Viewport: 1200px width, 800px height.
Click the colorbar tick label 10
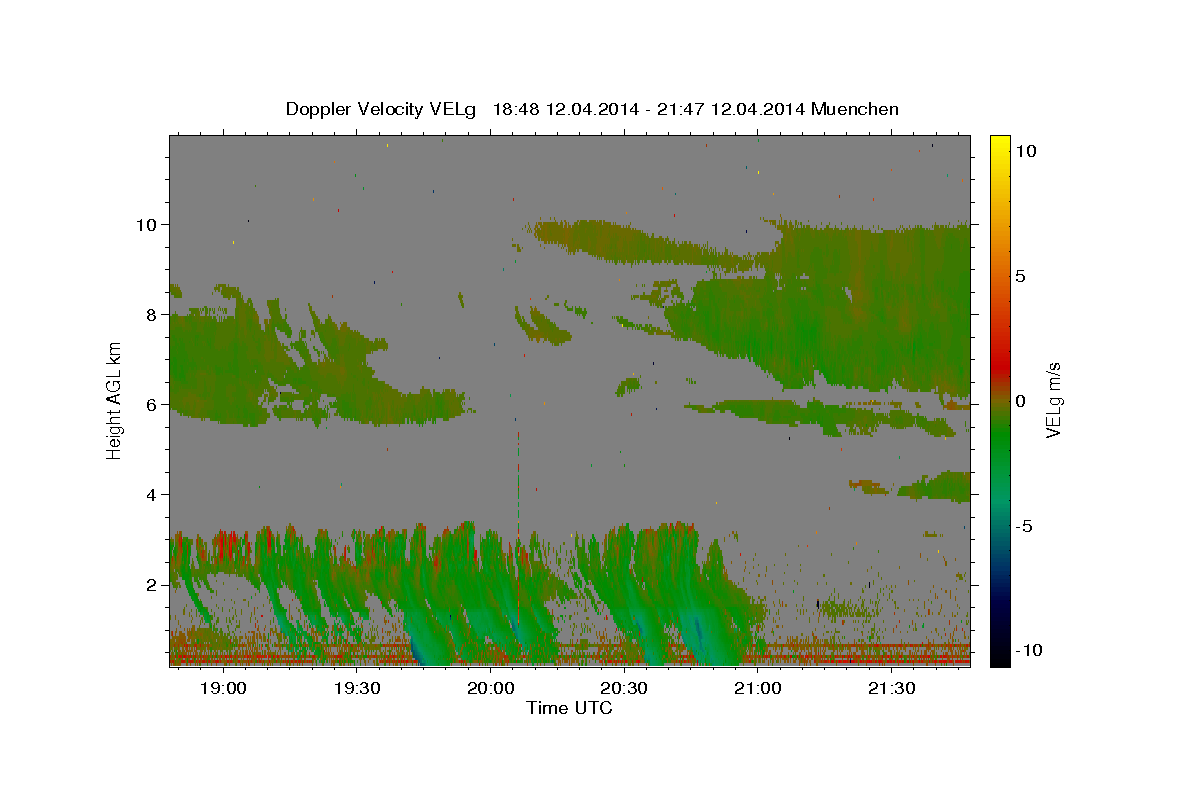pos(1027,150)
